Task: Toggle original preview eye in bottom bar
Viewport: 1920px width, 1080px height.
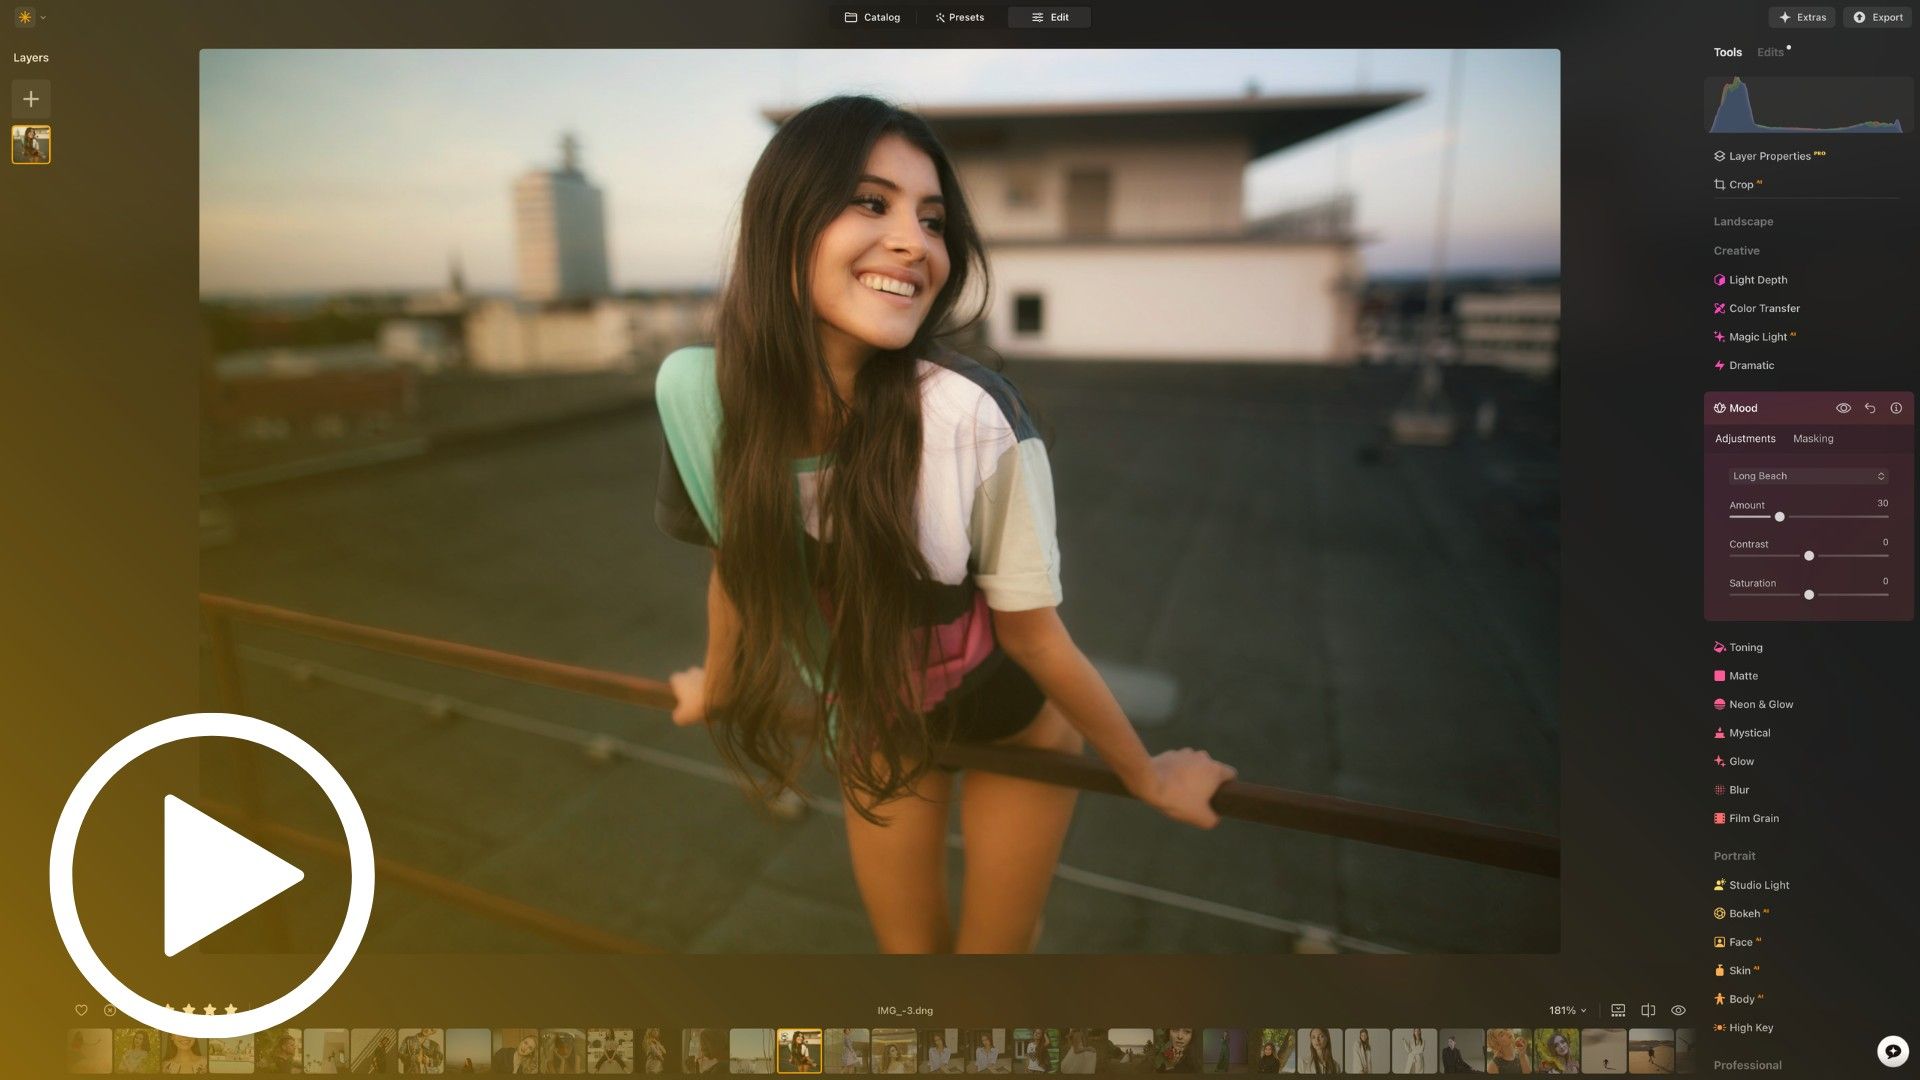Action: [1678, 1010]
